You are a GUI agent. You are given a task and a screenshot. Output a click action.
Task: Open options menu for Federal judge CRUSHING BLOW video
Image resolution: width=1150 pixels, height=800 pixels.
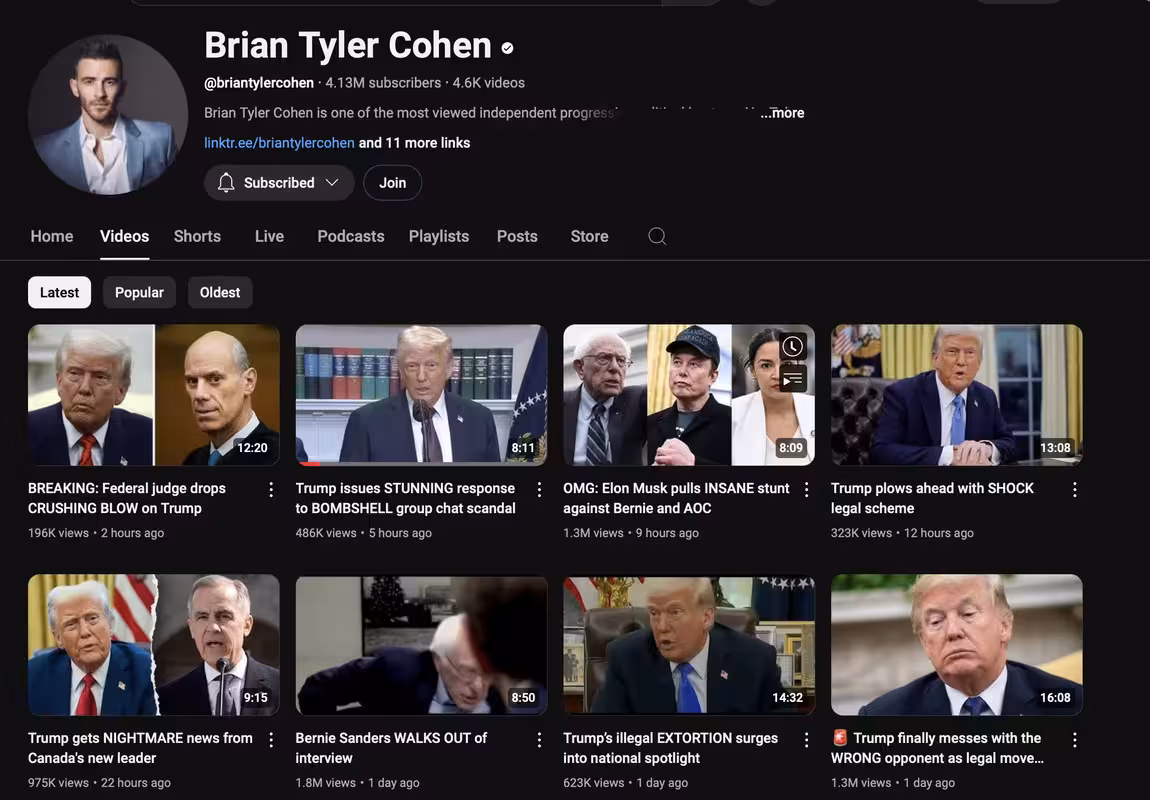click(x=271, y=490)
